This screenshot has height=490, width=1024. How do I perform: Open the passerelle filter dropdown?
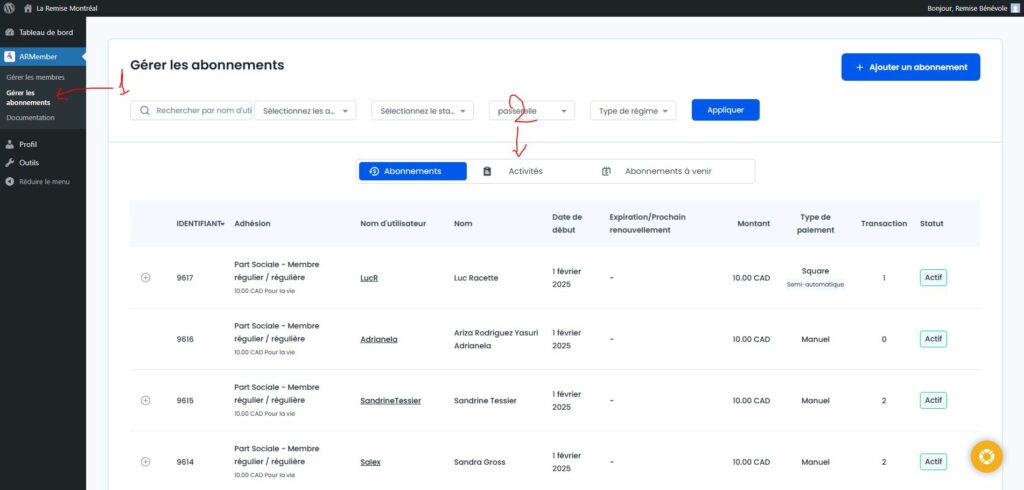coord(531,111)
